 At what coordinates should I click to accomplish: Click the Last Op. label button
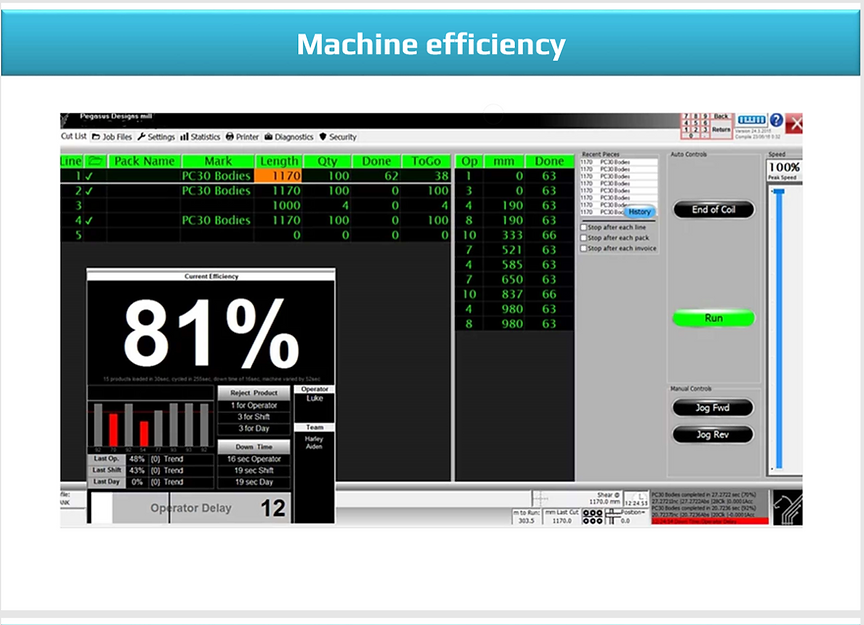[106, 459]
